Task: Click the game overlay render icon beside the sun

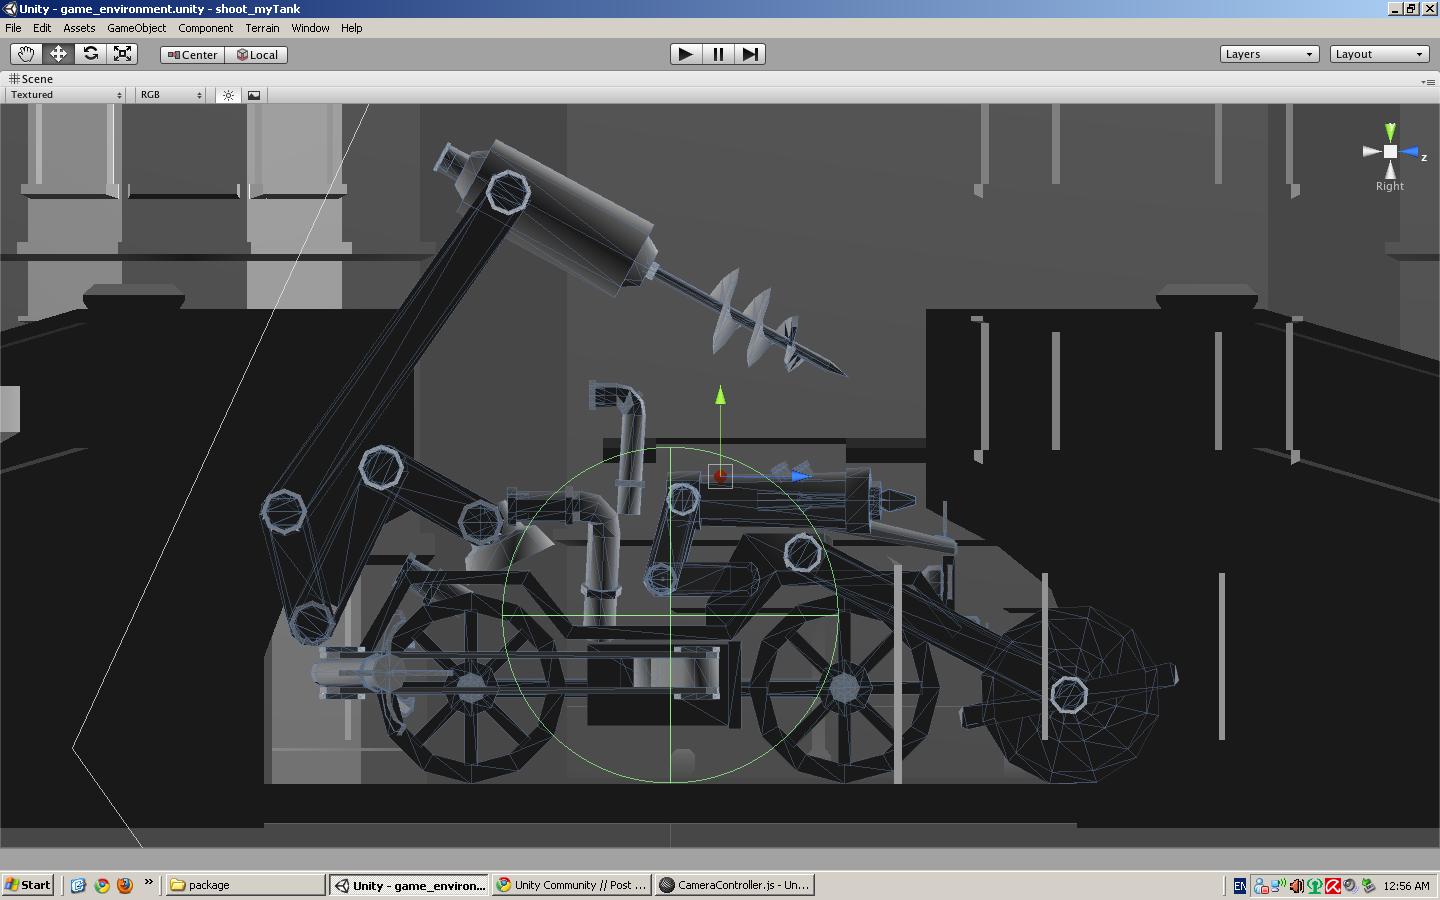Action: (x=254, y=95)
